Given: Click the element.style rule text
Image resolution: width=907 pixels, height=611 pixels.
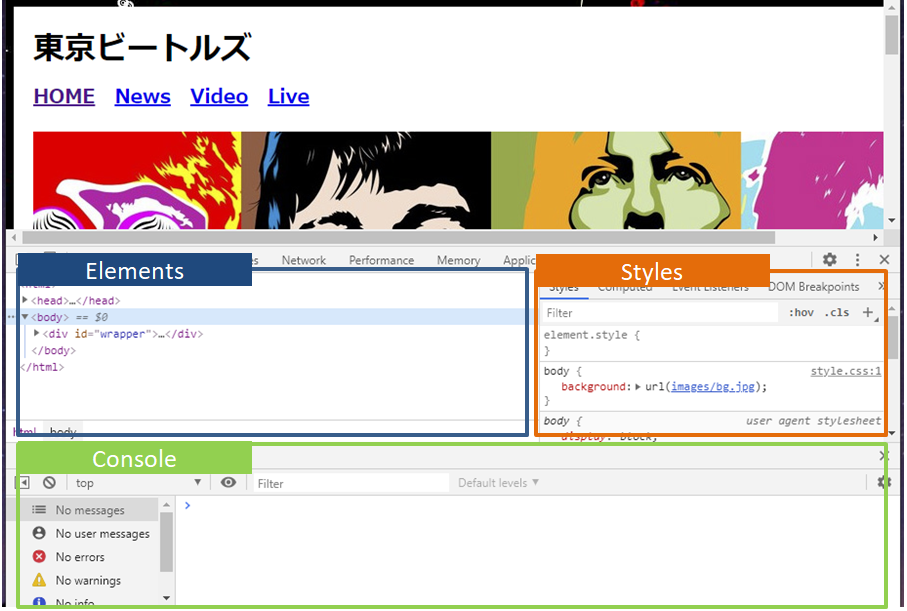Looking at the screenshot, I should [x=591, y=334].
